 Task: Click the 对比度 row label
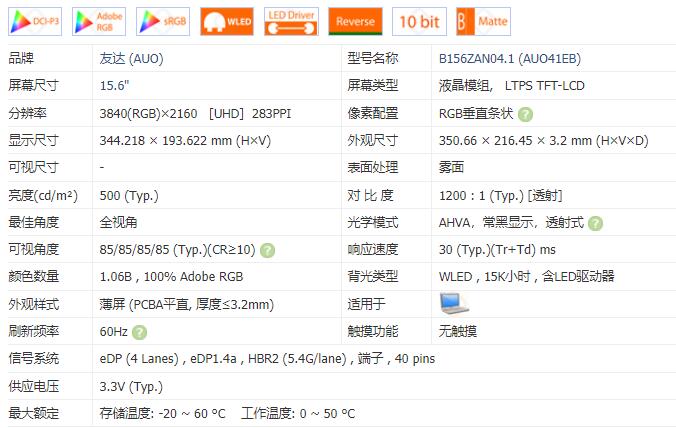(x=371, y=196)
